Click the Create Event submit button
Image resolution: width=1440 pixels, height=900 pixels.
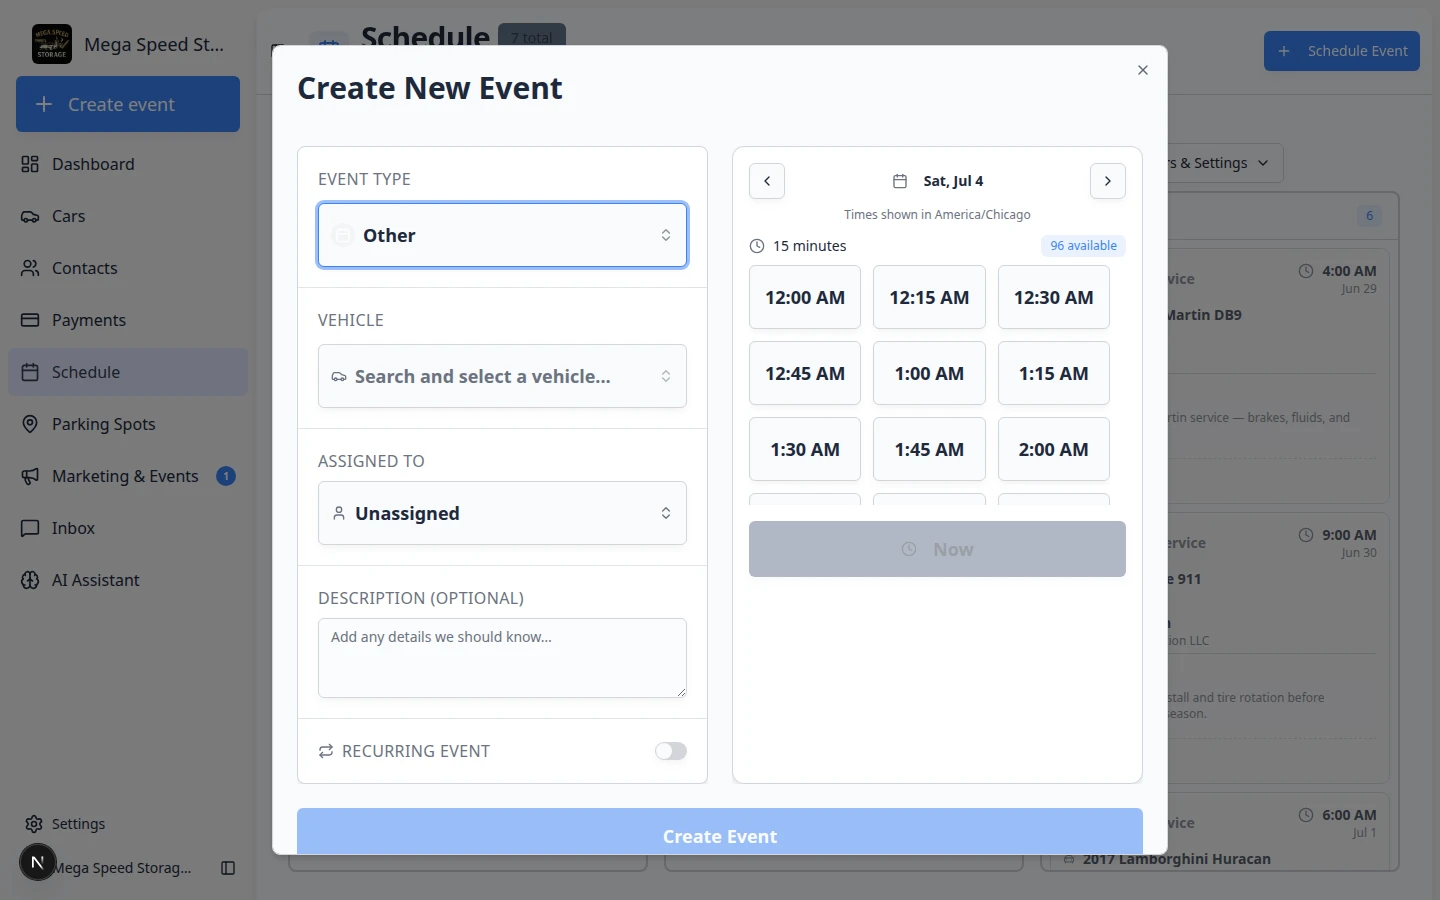(x=720, y=832)
